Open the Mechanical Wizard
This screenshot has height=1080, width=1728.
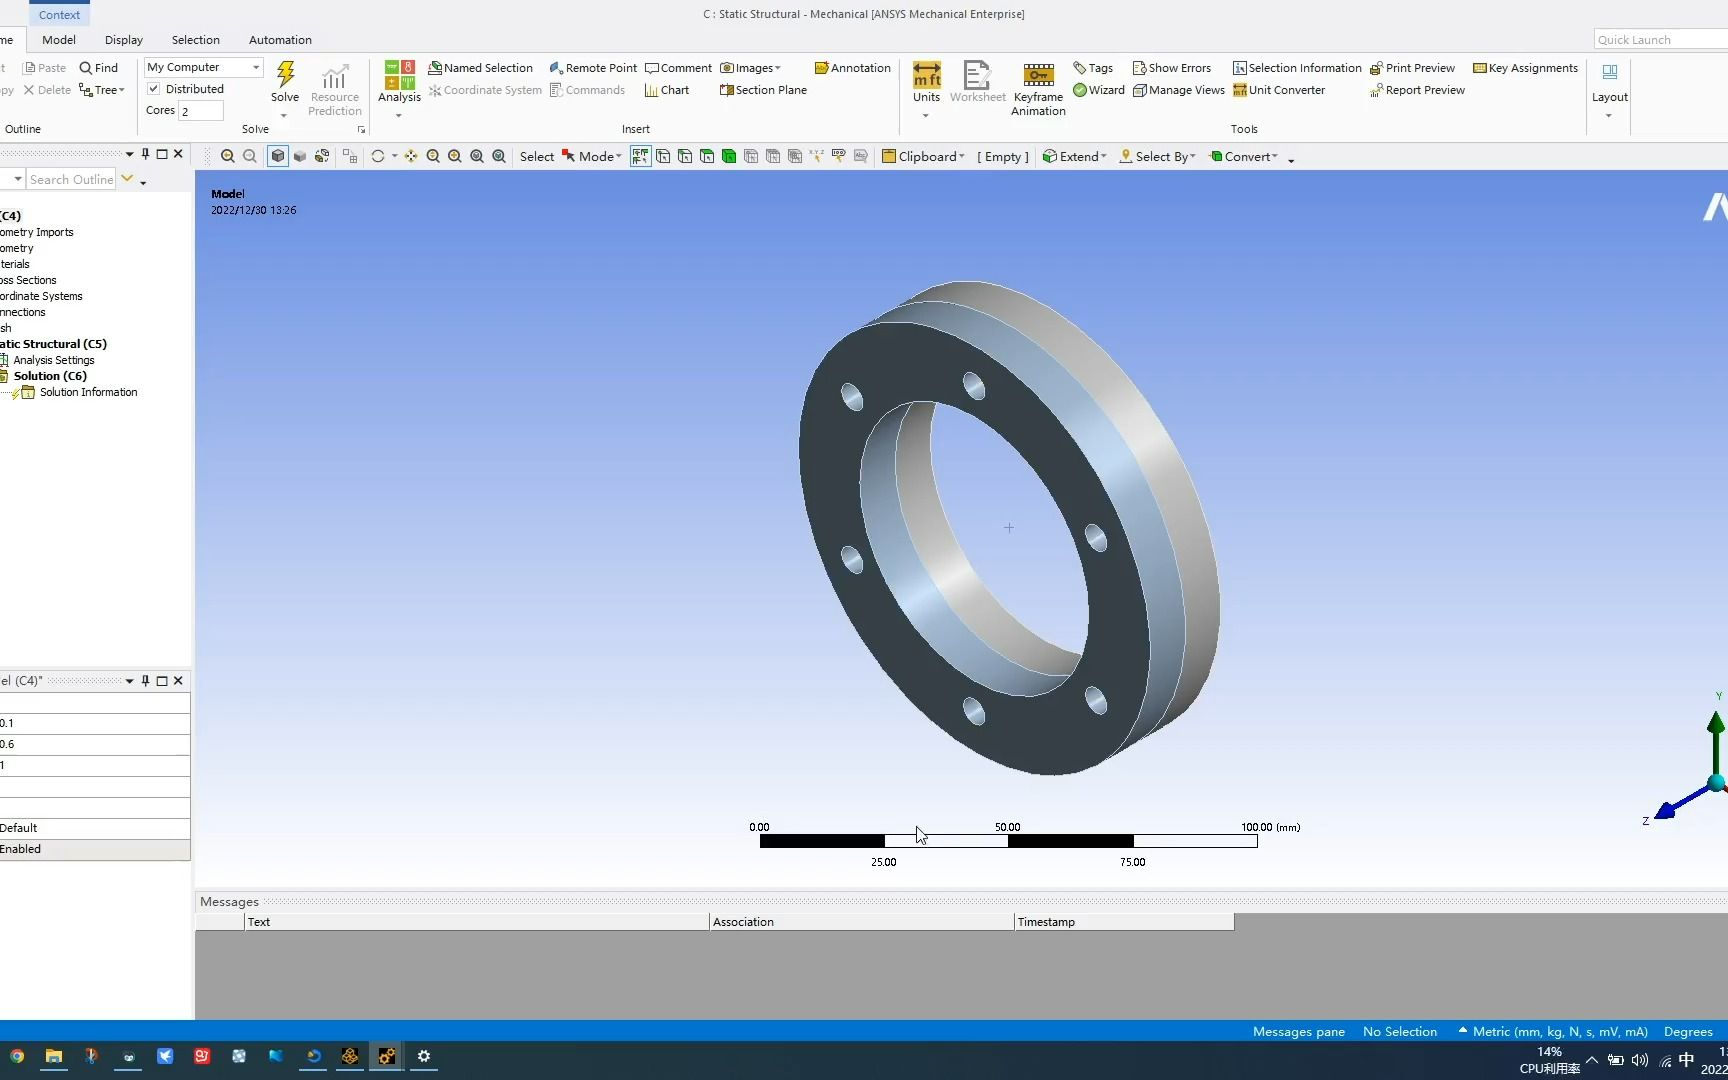coord(1099,90)
